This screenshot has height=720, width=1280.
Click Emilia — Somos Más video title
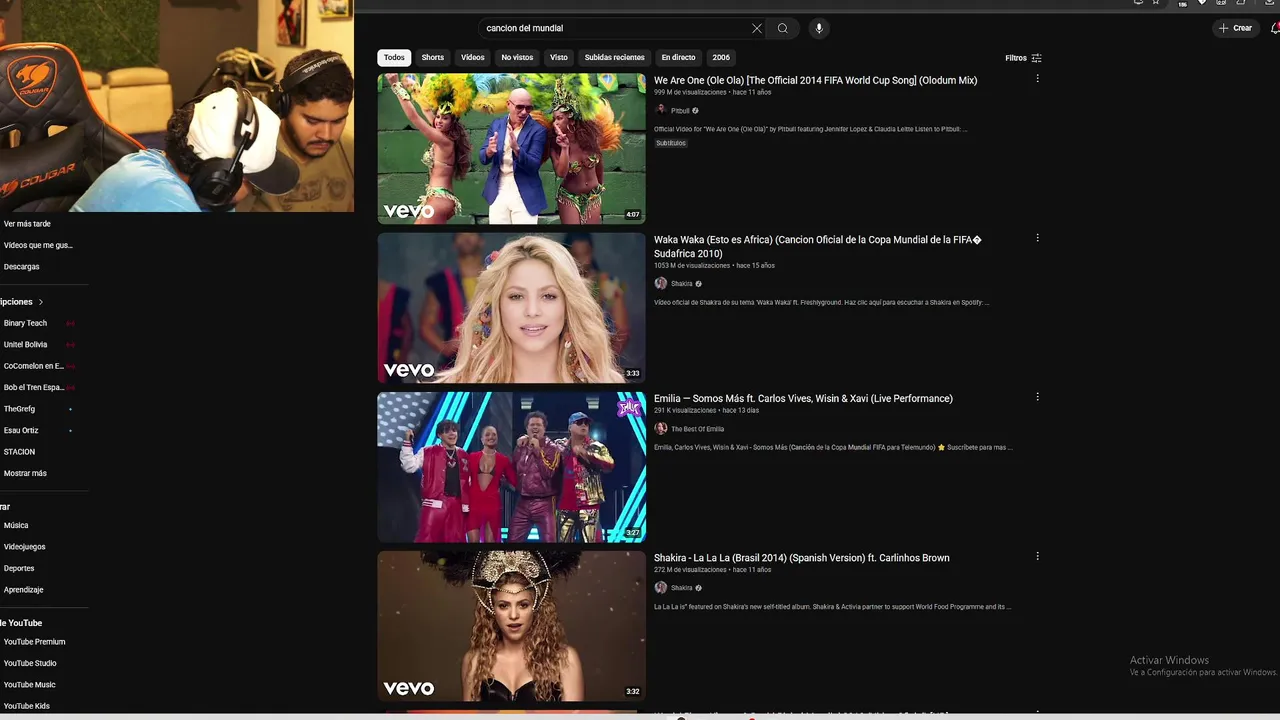(803, 398)
